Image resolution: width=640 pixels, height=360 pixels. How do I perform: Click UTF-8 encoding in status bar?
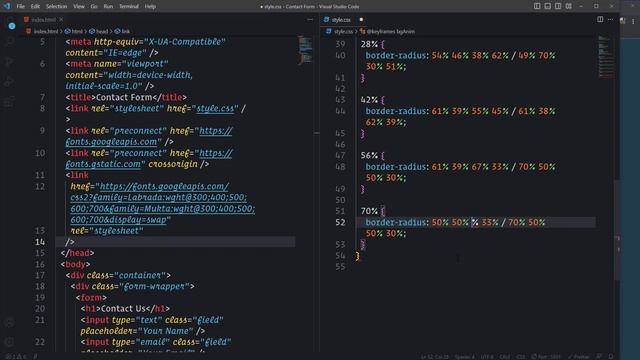pyautogui.click(x=487, y=357)
